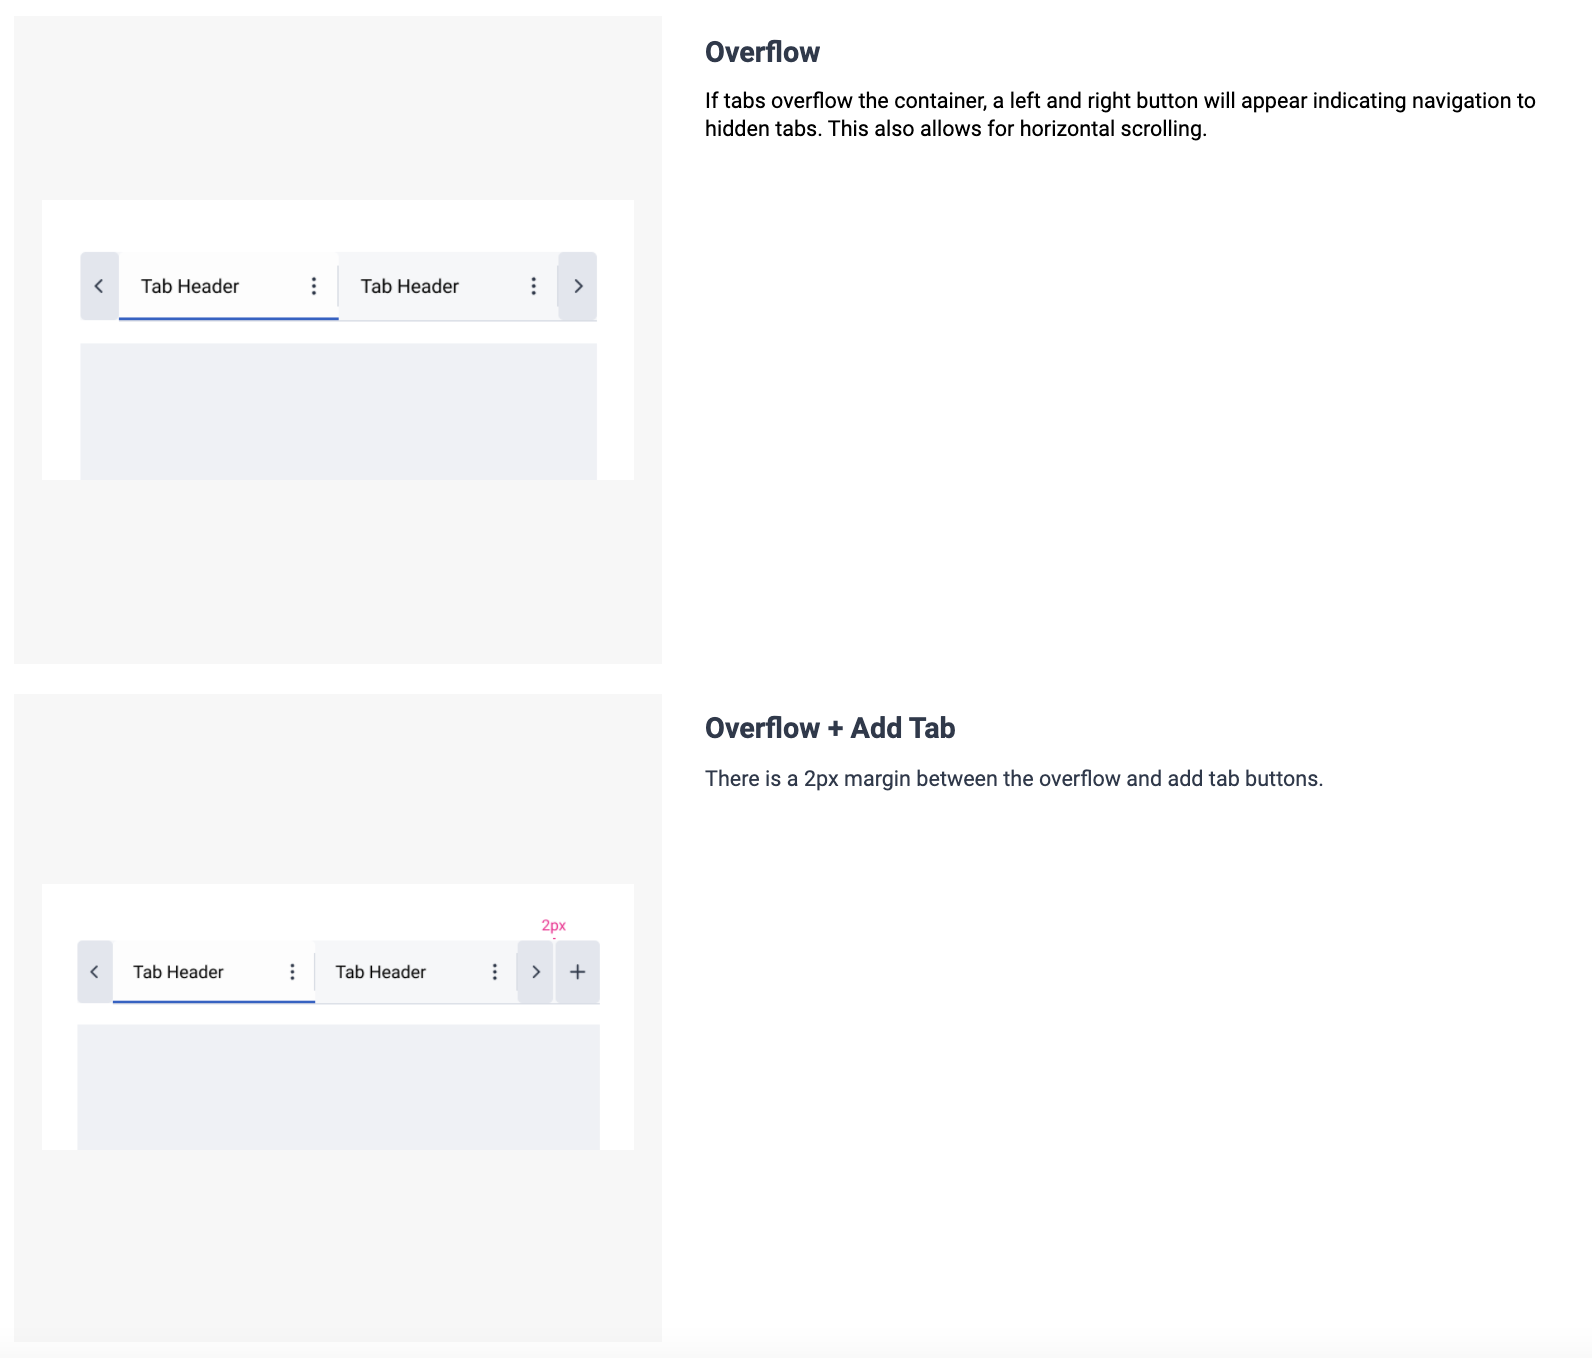Viewport: 1592px width, 1358px height.
Task: Click the "Overflow + Add Tab" section heading
Action: [x=830, y=728]
